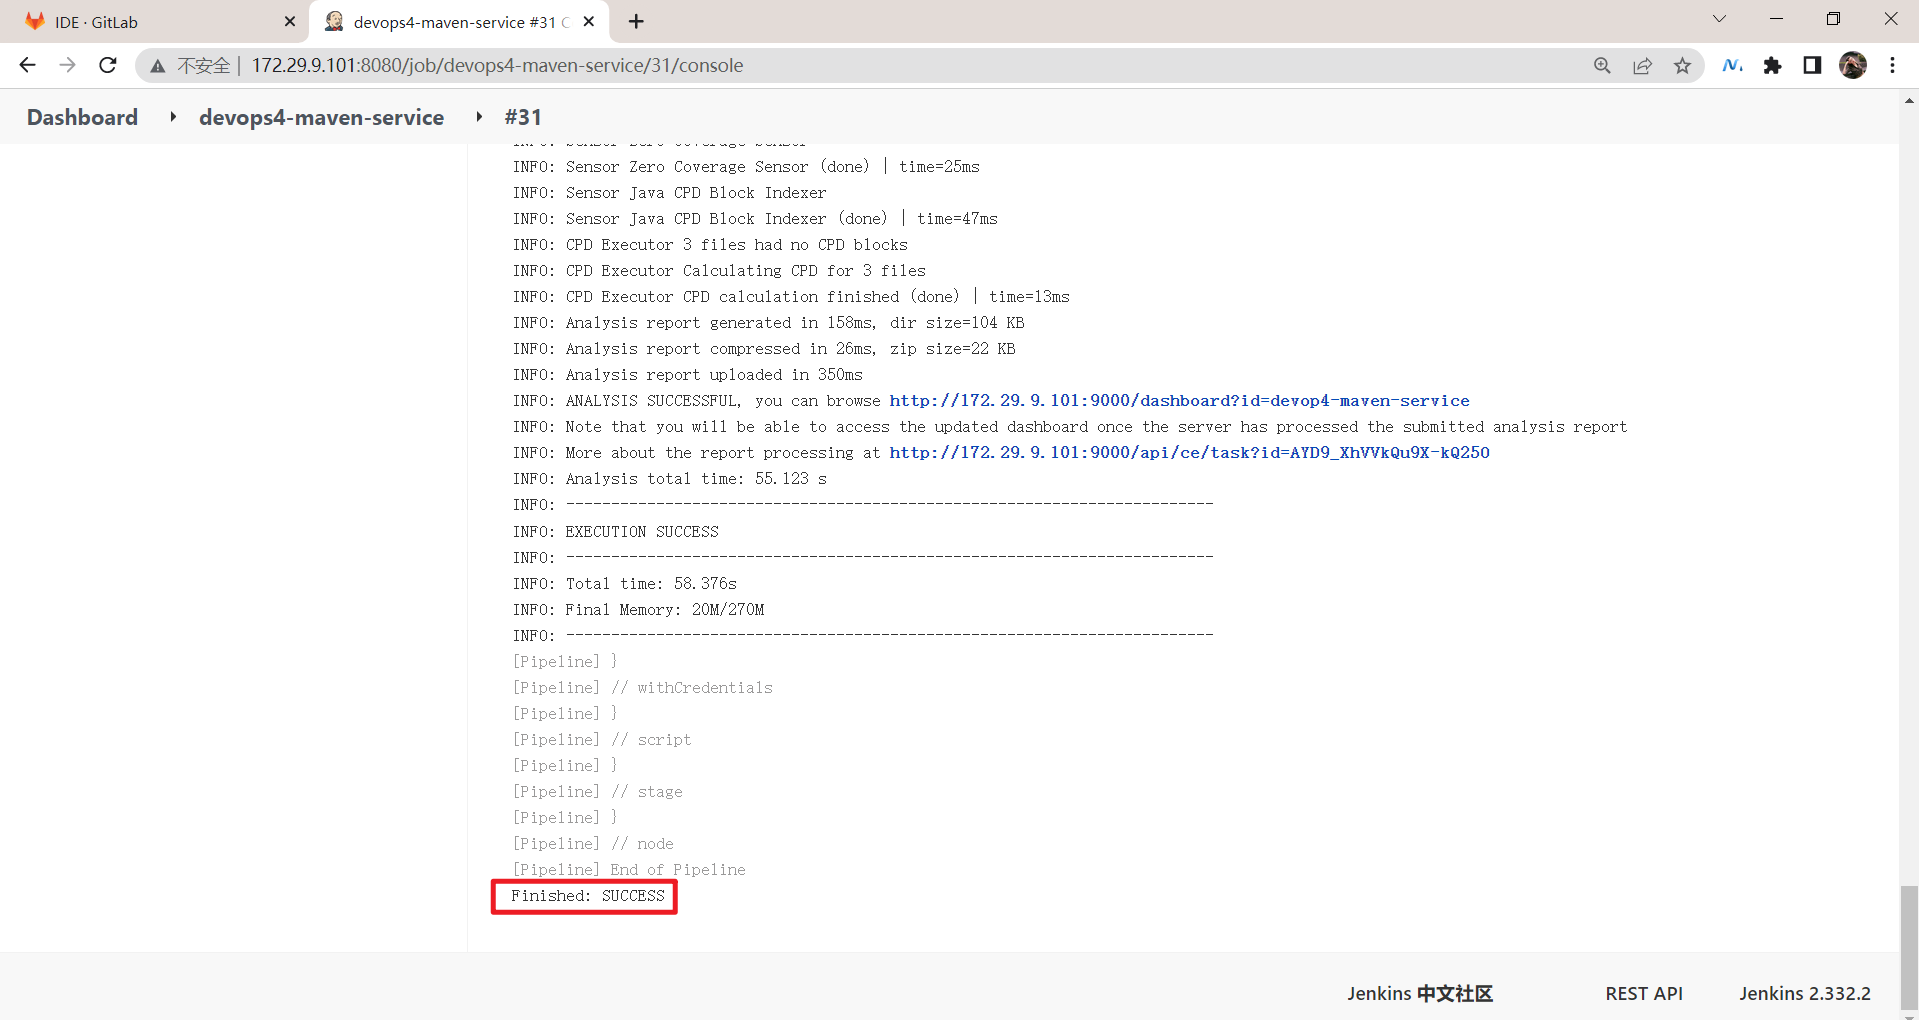The image size is (1919, 1020).
Task: Click the scrollbar up arrow
Action: [x=1909, y=100]
